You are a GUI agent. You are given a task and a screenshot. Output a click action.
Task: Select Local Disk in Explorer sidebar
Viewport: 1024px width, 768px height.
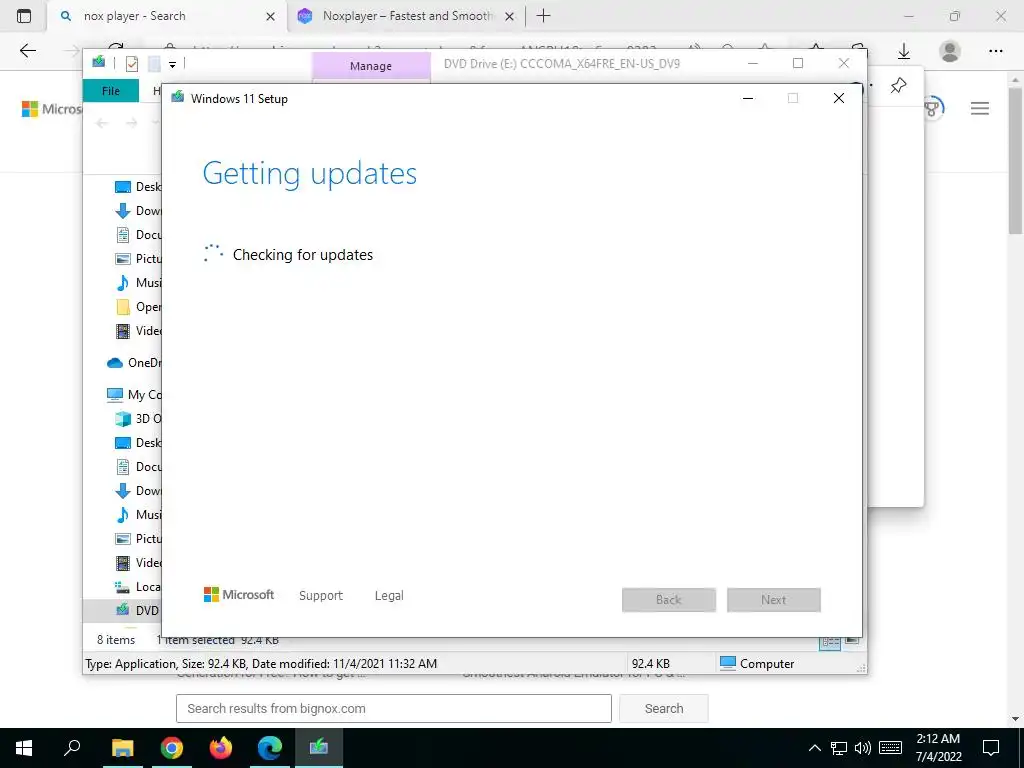click(138, 587)
